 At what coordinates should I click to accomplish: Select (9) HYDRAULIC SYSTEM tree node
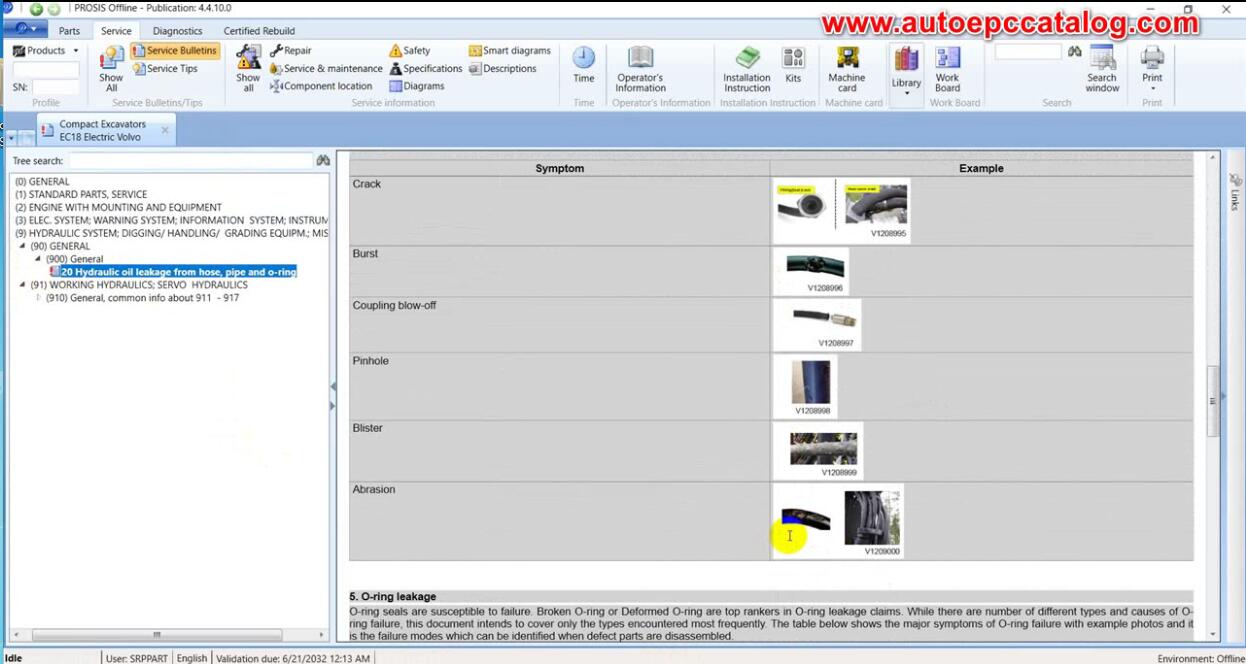pyautogui.click(x=171, y=234)
